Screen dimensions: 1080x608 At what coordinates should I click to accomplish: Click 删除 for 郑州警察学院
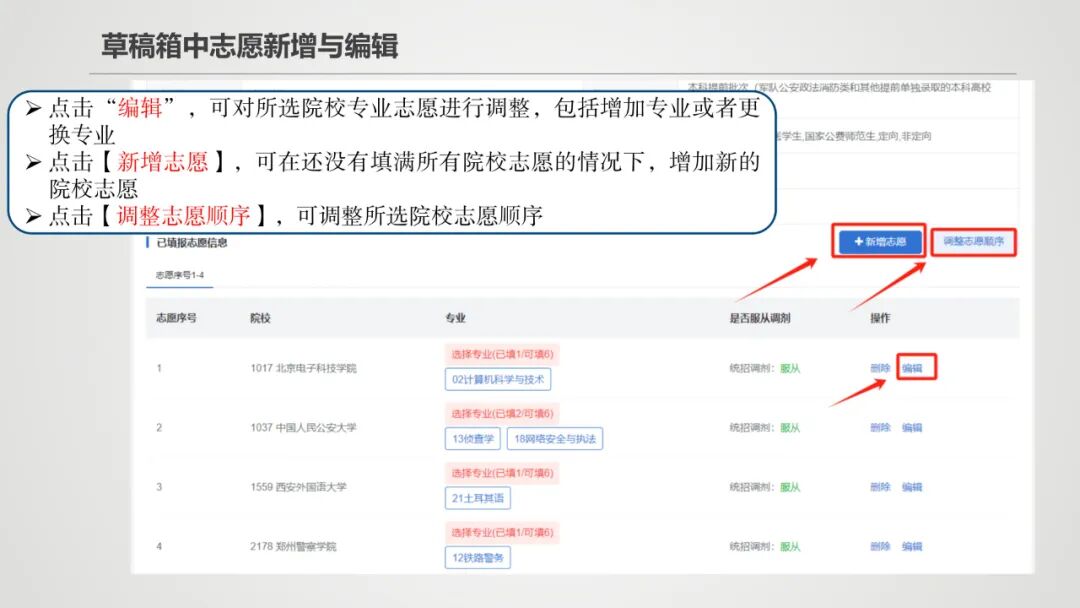(x=880, y=545)
